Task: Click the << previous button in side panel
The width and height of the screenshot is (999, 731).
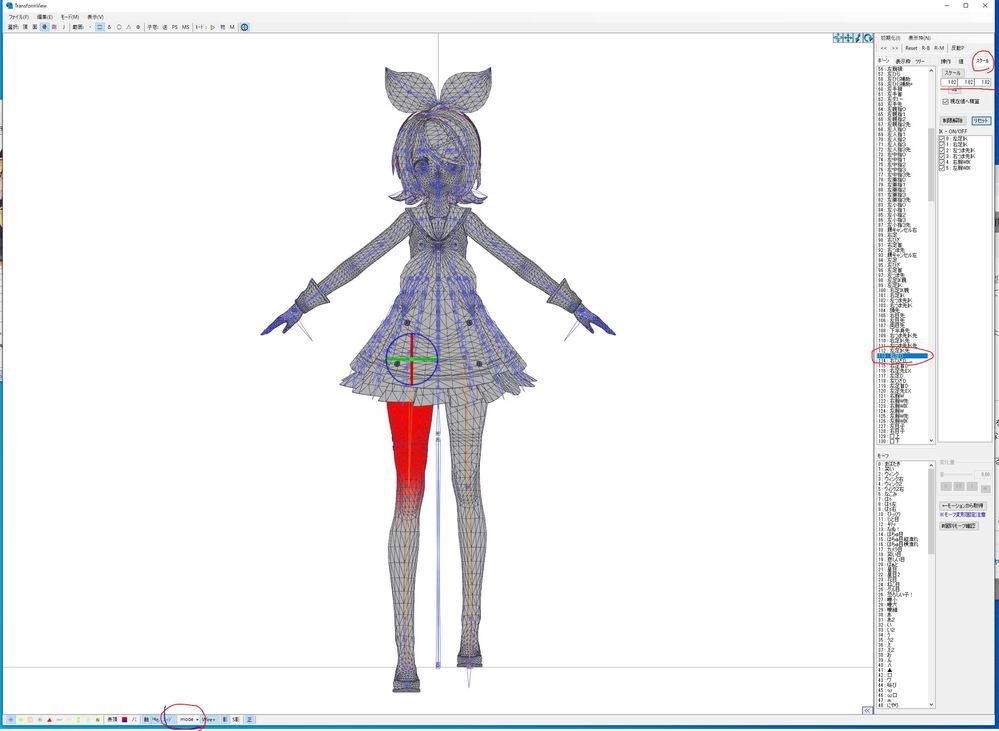Action: coord(884,48)
